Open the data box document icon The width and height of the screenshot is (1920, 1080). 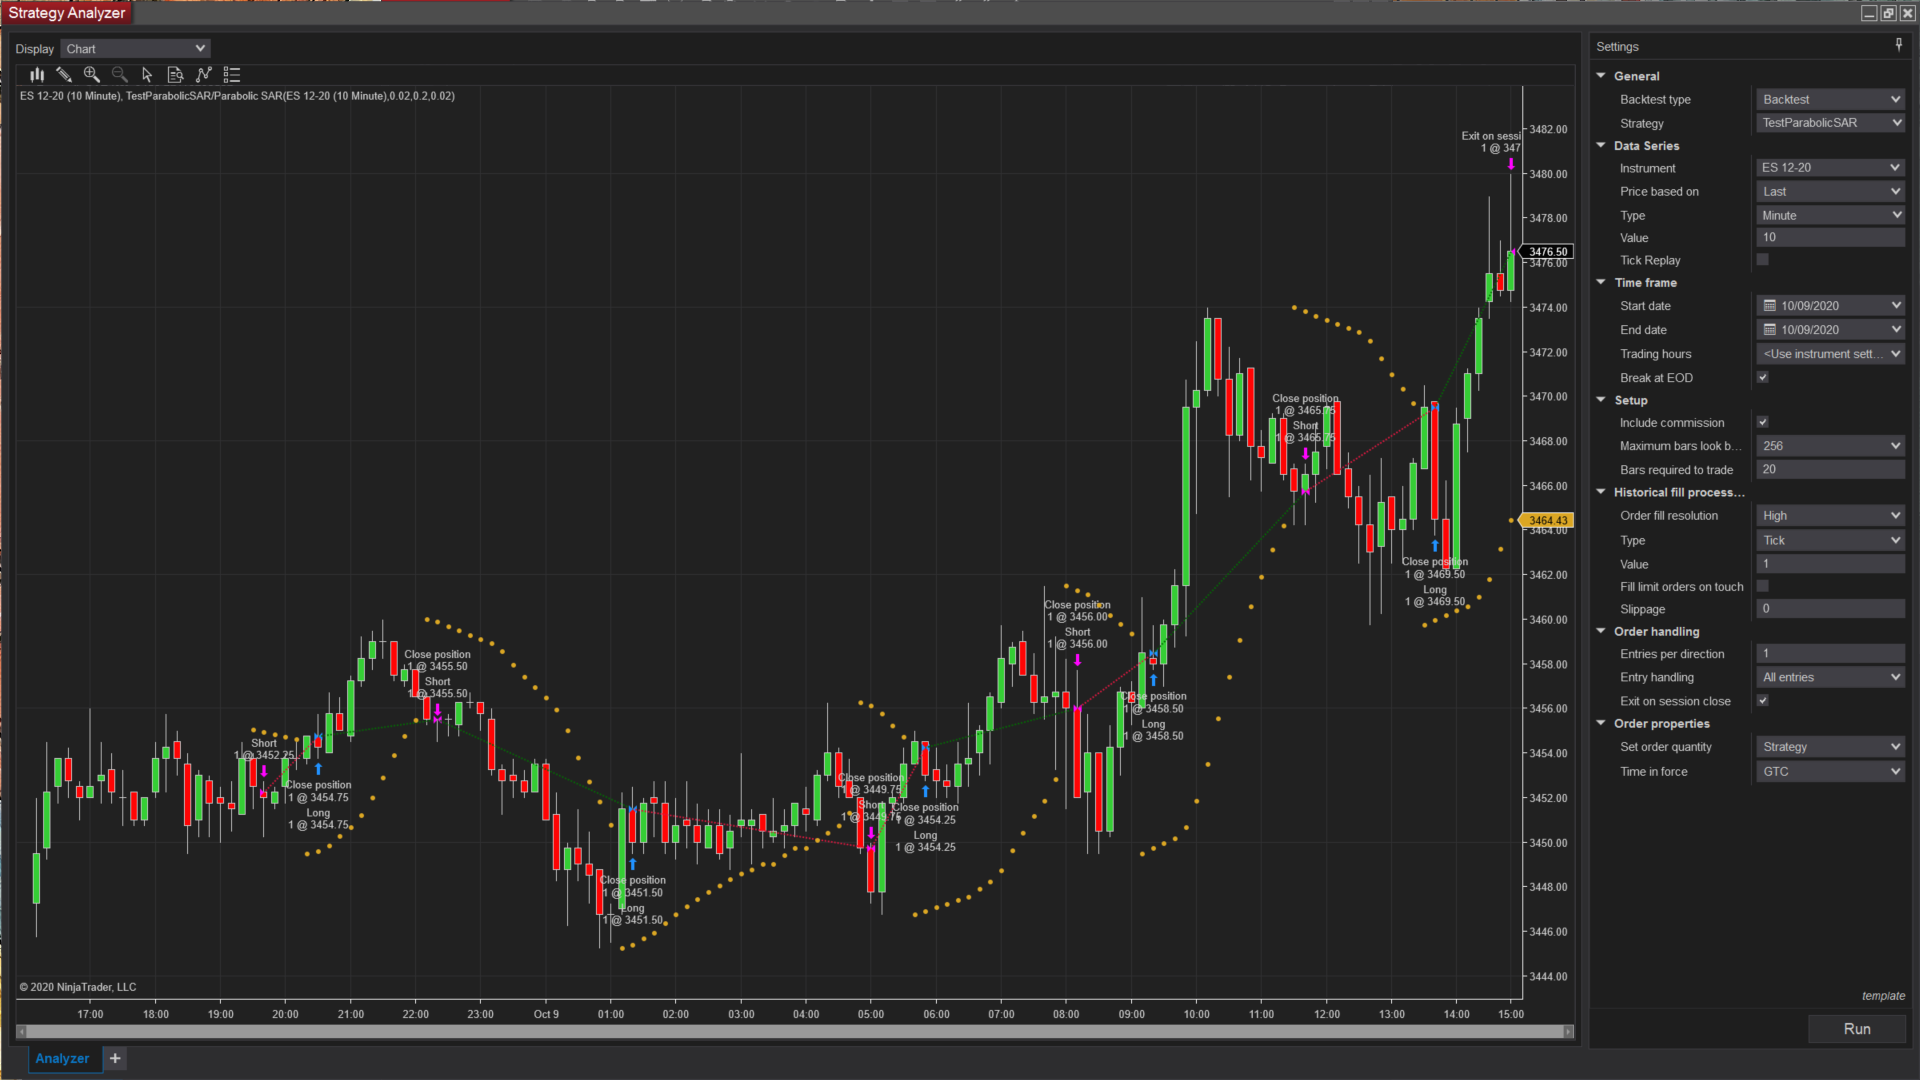(x=175, y=75)
